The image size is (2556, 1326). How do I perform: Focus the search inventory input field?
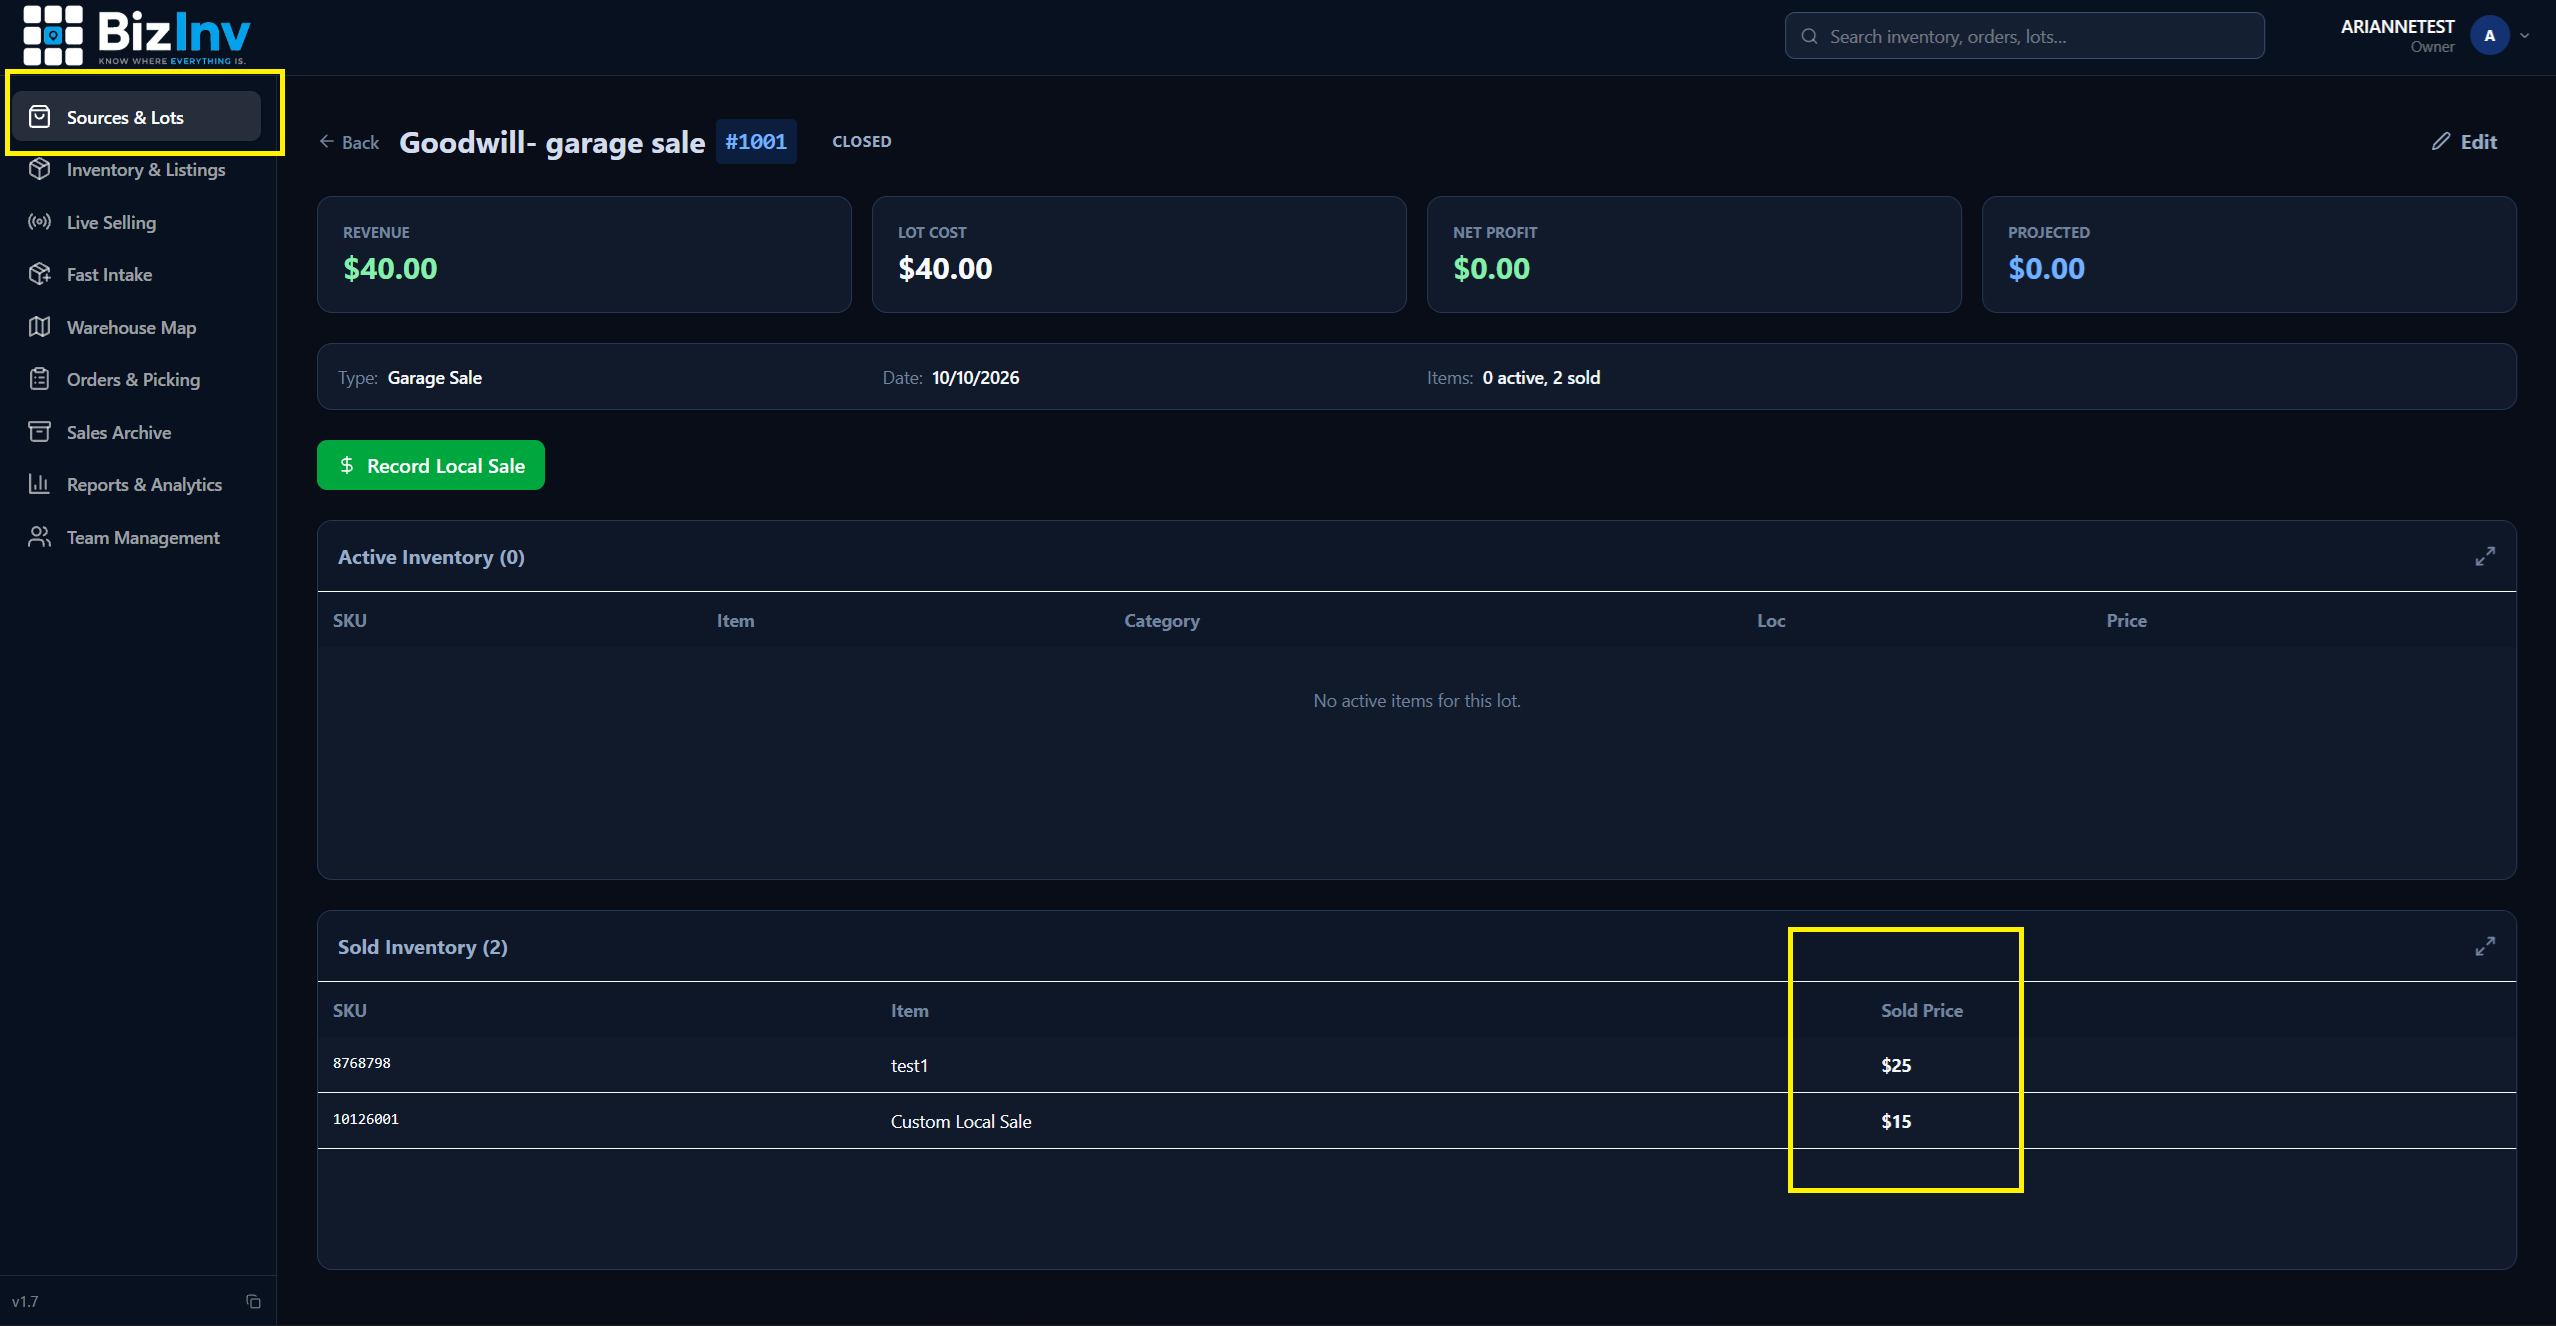[2024, 36]
